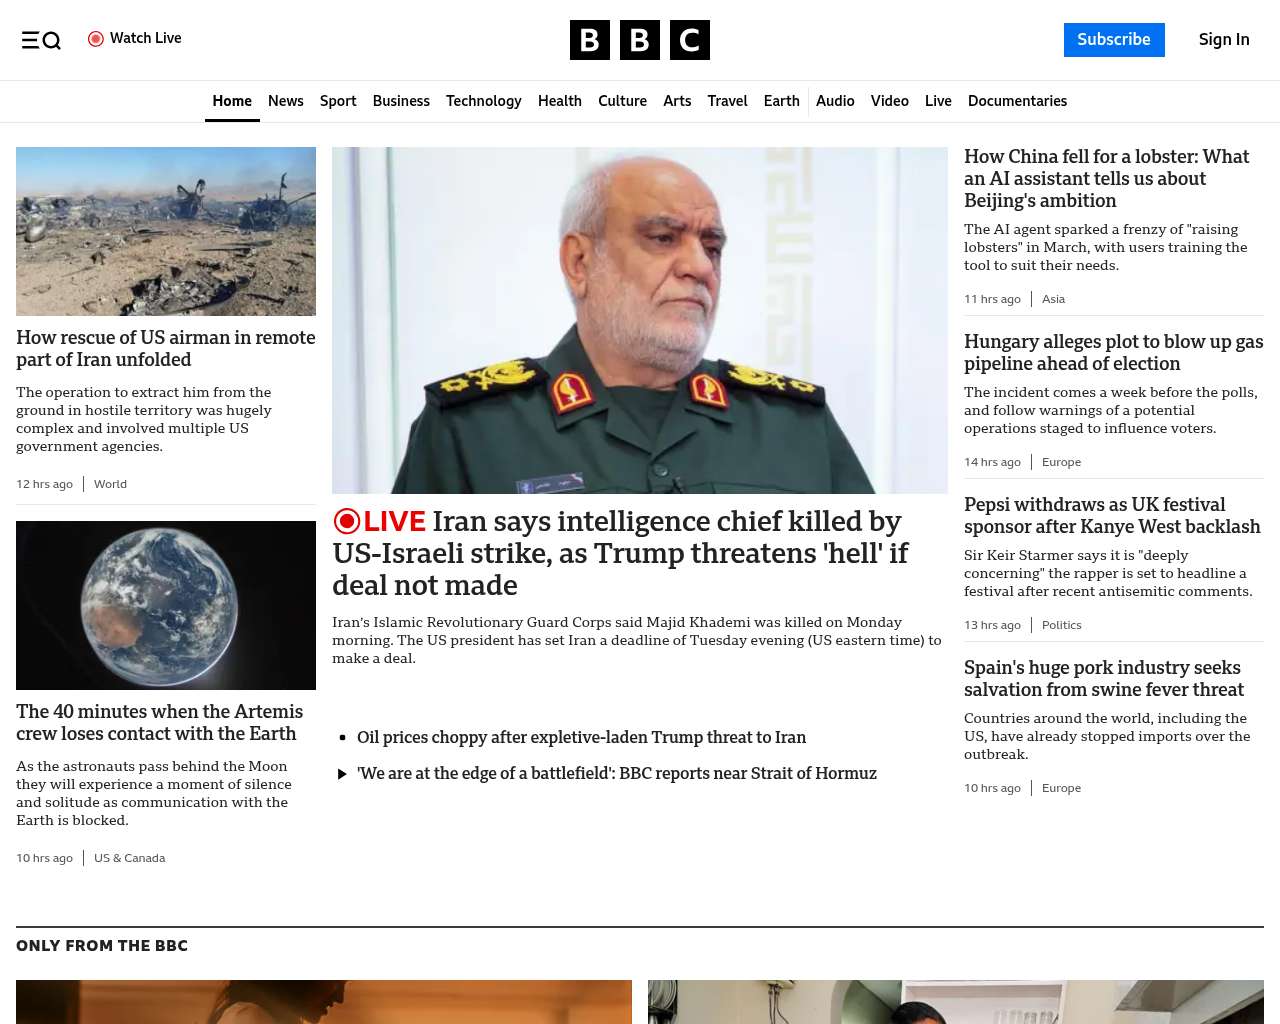The image size is (1280, 1024).
Task: Switch to the Technology section
Action: 484,101
